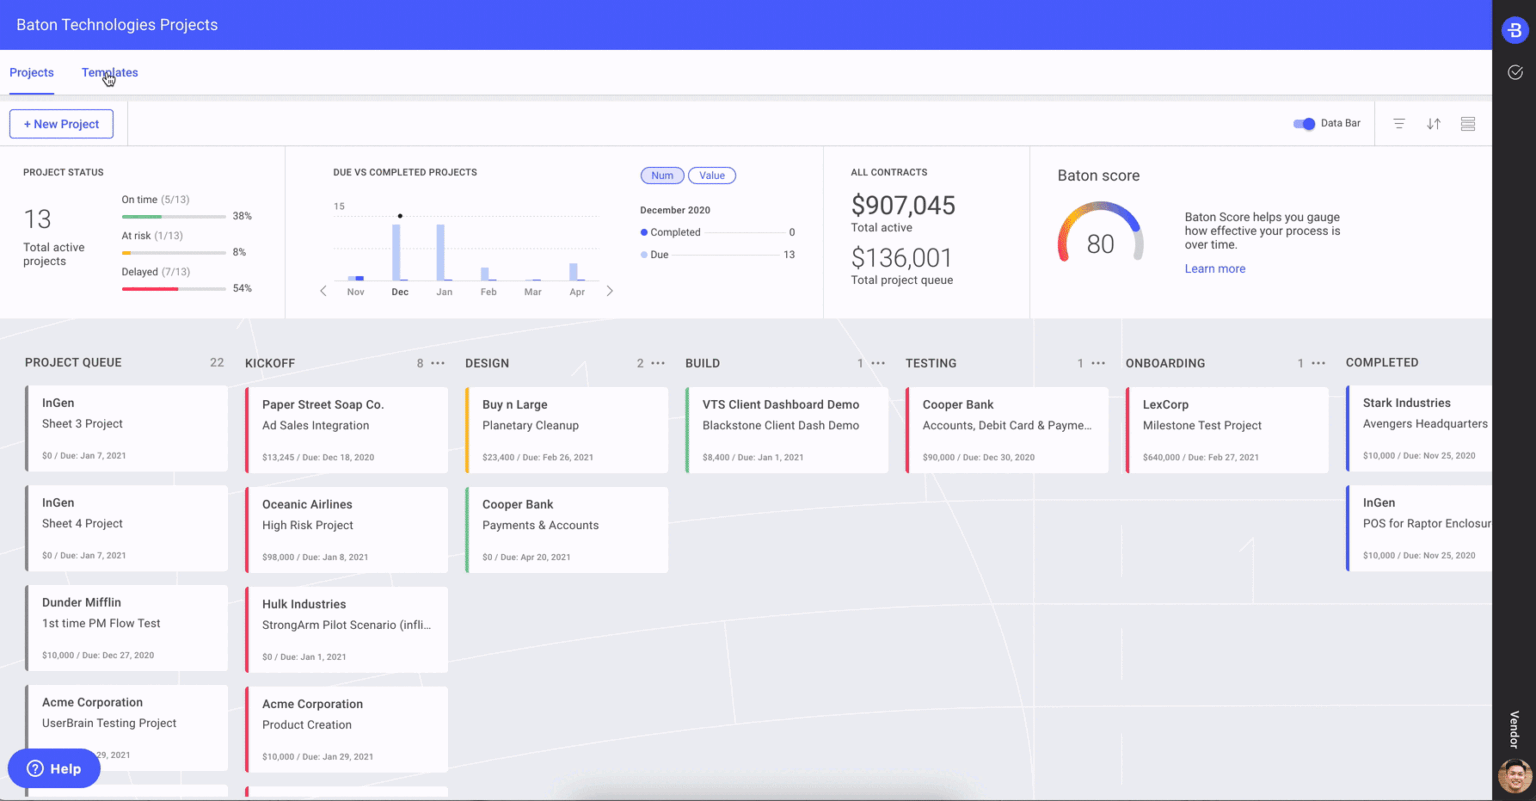Viewport: 1536px width, 801px height.
Task: Open the filter icon in toolbar
Action: tap(1399, 124)
